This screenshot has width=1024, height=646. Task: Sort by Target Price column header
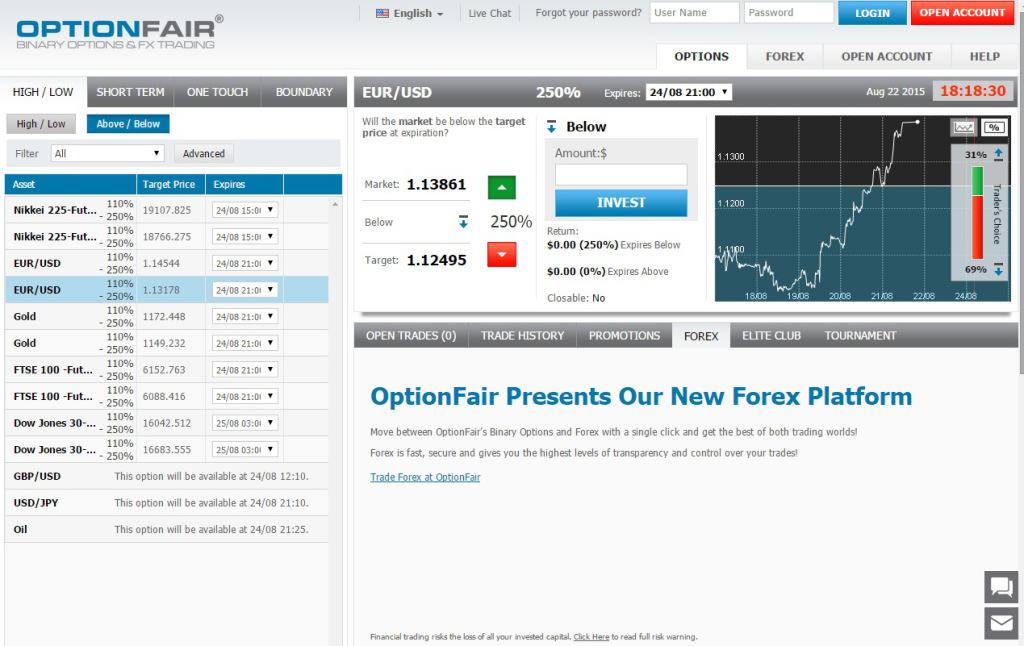(171, 185)
